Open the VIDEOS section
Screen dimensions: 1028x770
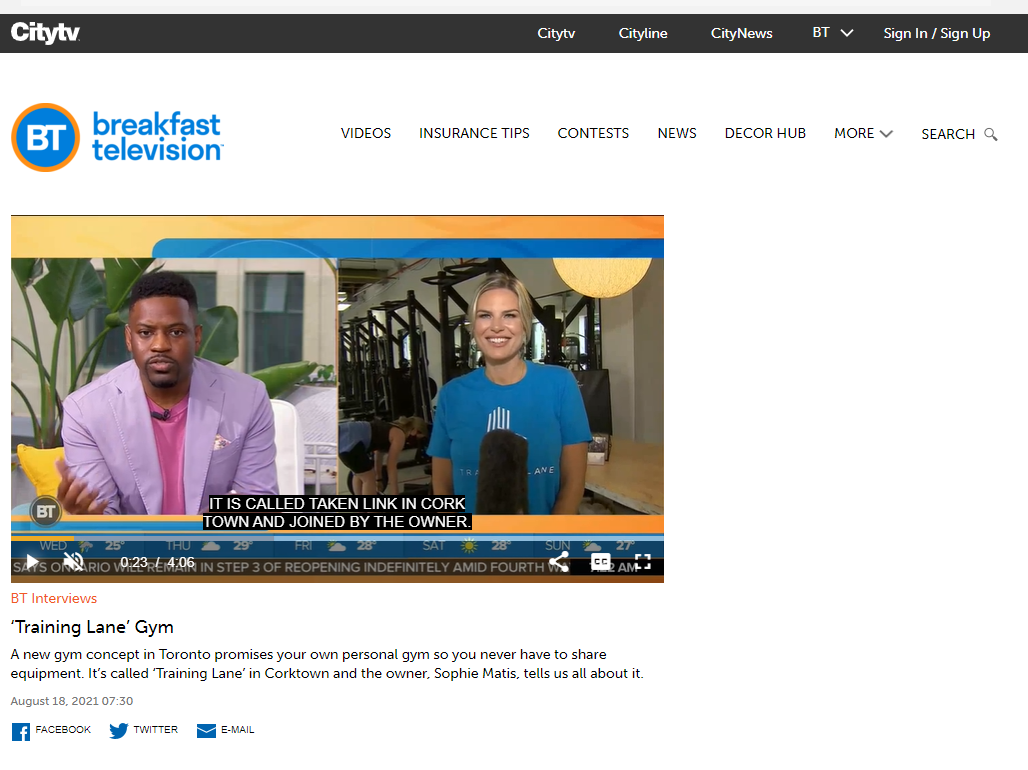[x=365, y=133]
